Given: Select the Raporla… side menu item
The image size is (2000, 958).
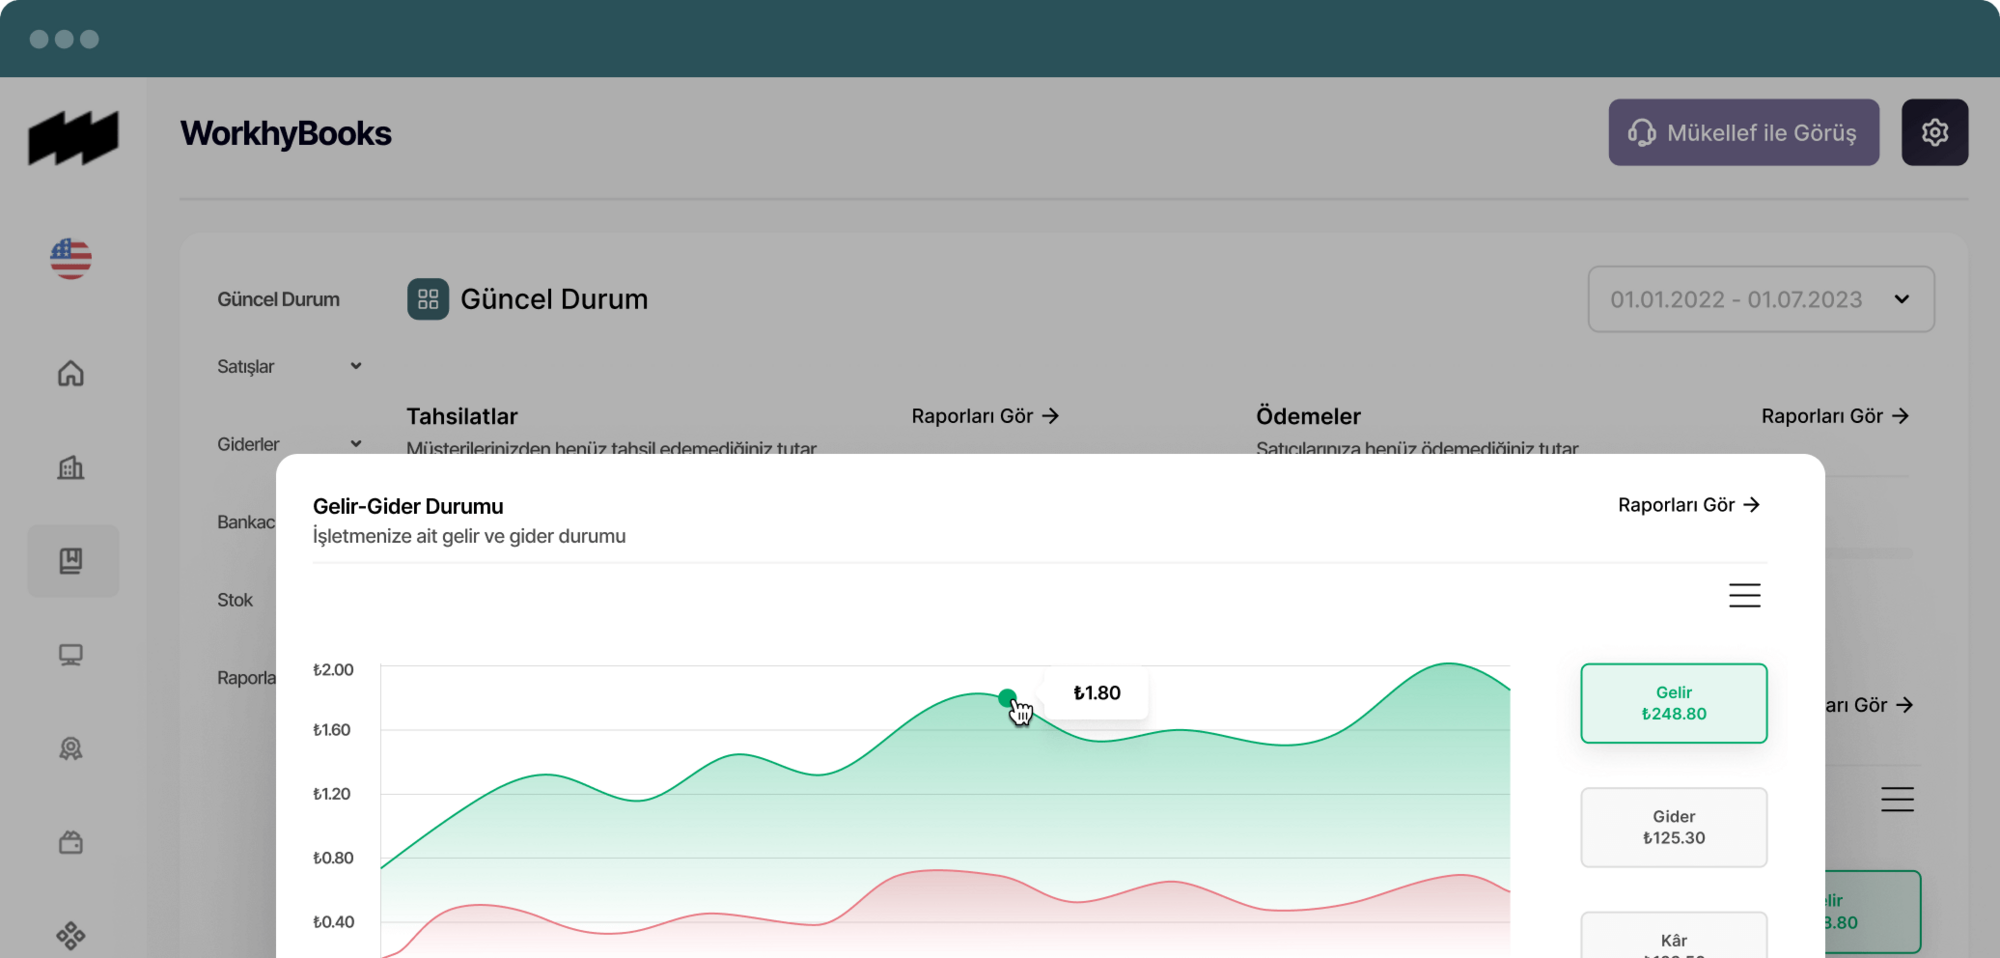Looking at the screenshot, I should (246, 678).
